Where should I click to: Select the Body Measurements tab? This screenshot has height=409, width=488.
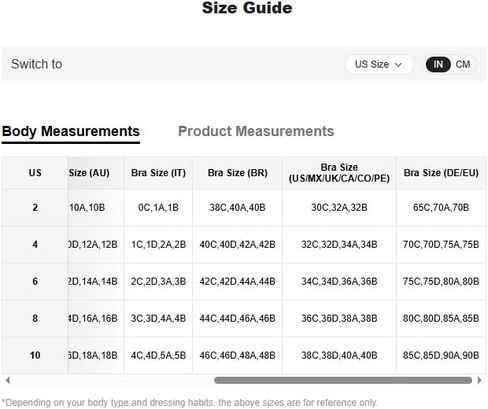(x=71, y=131)
